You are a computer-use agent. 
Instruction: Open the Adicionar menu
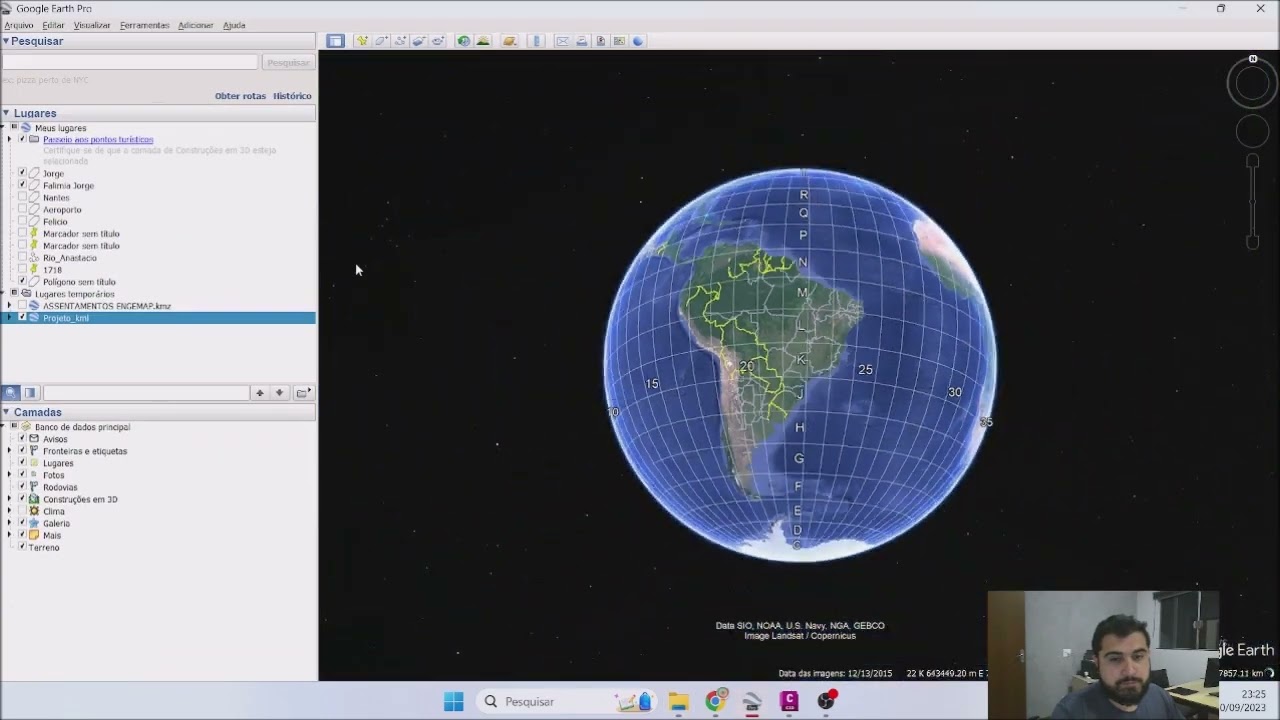pos(195,25)
